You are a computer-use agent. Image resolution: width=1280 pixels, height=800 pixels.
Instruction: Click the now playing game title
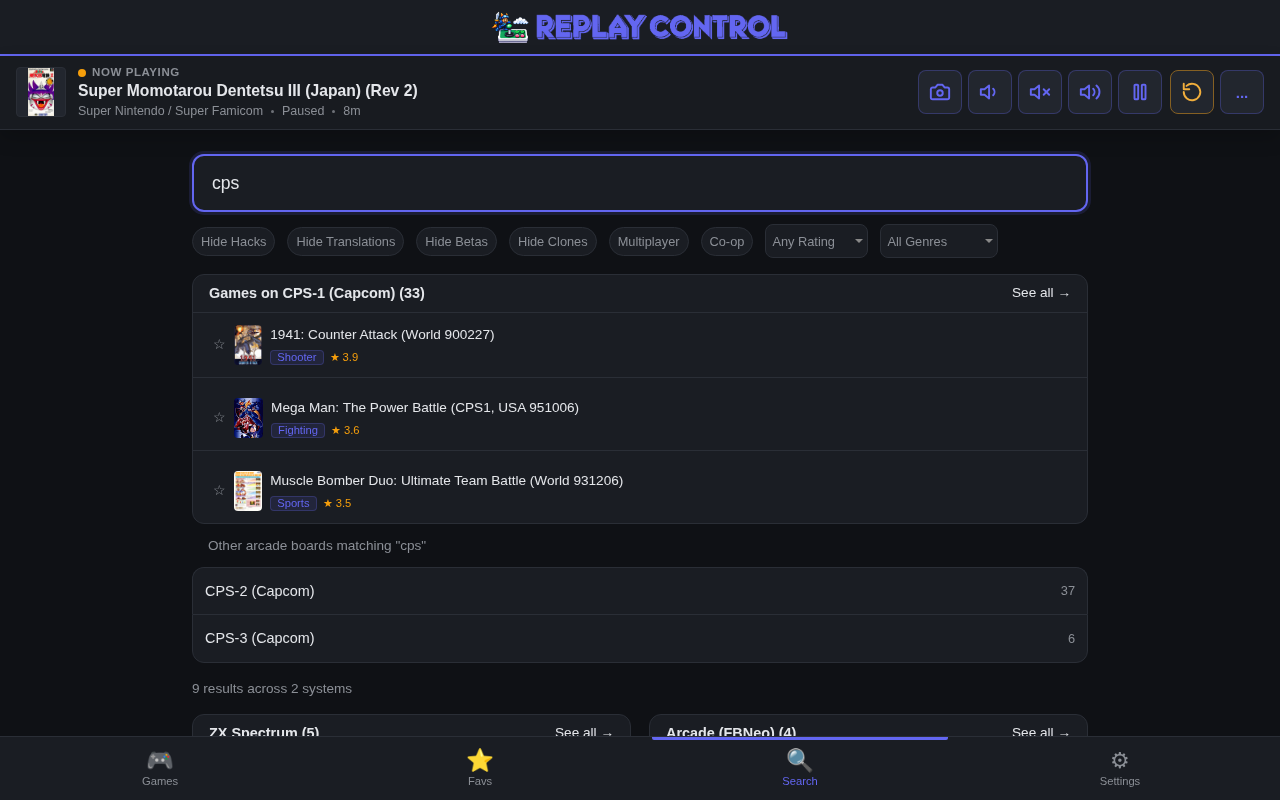pos(248,91)
